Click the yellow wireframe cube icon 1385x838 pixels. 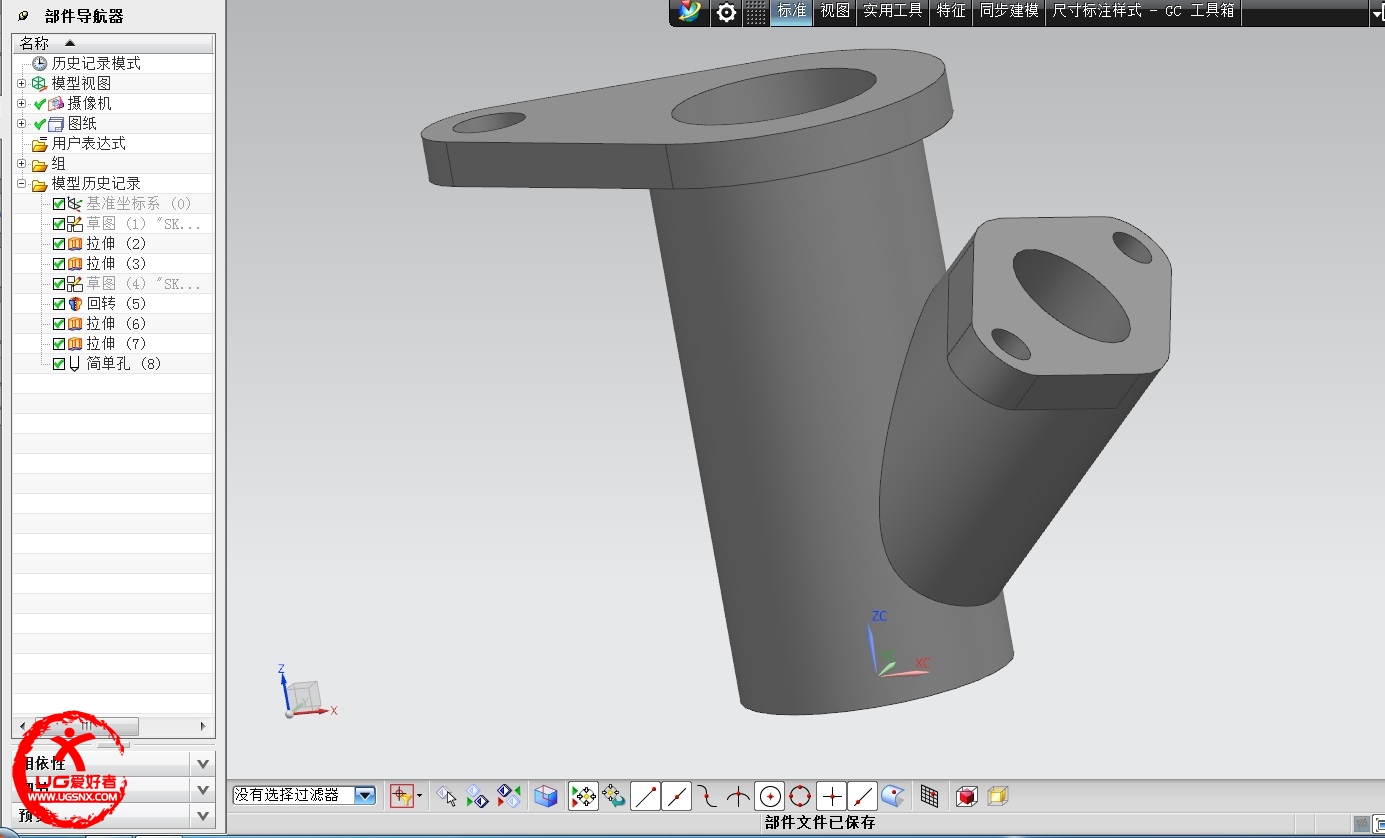pos(997,796)
